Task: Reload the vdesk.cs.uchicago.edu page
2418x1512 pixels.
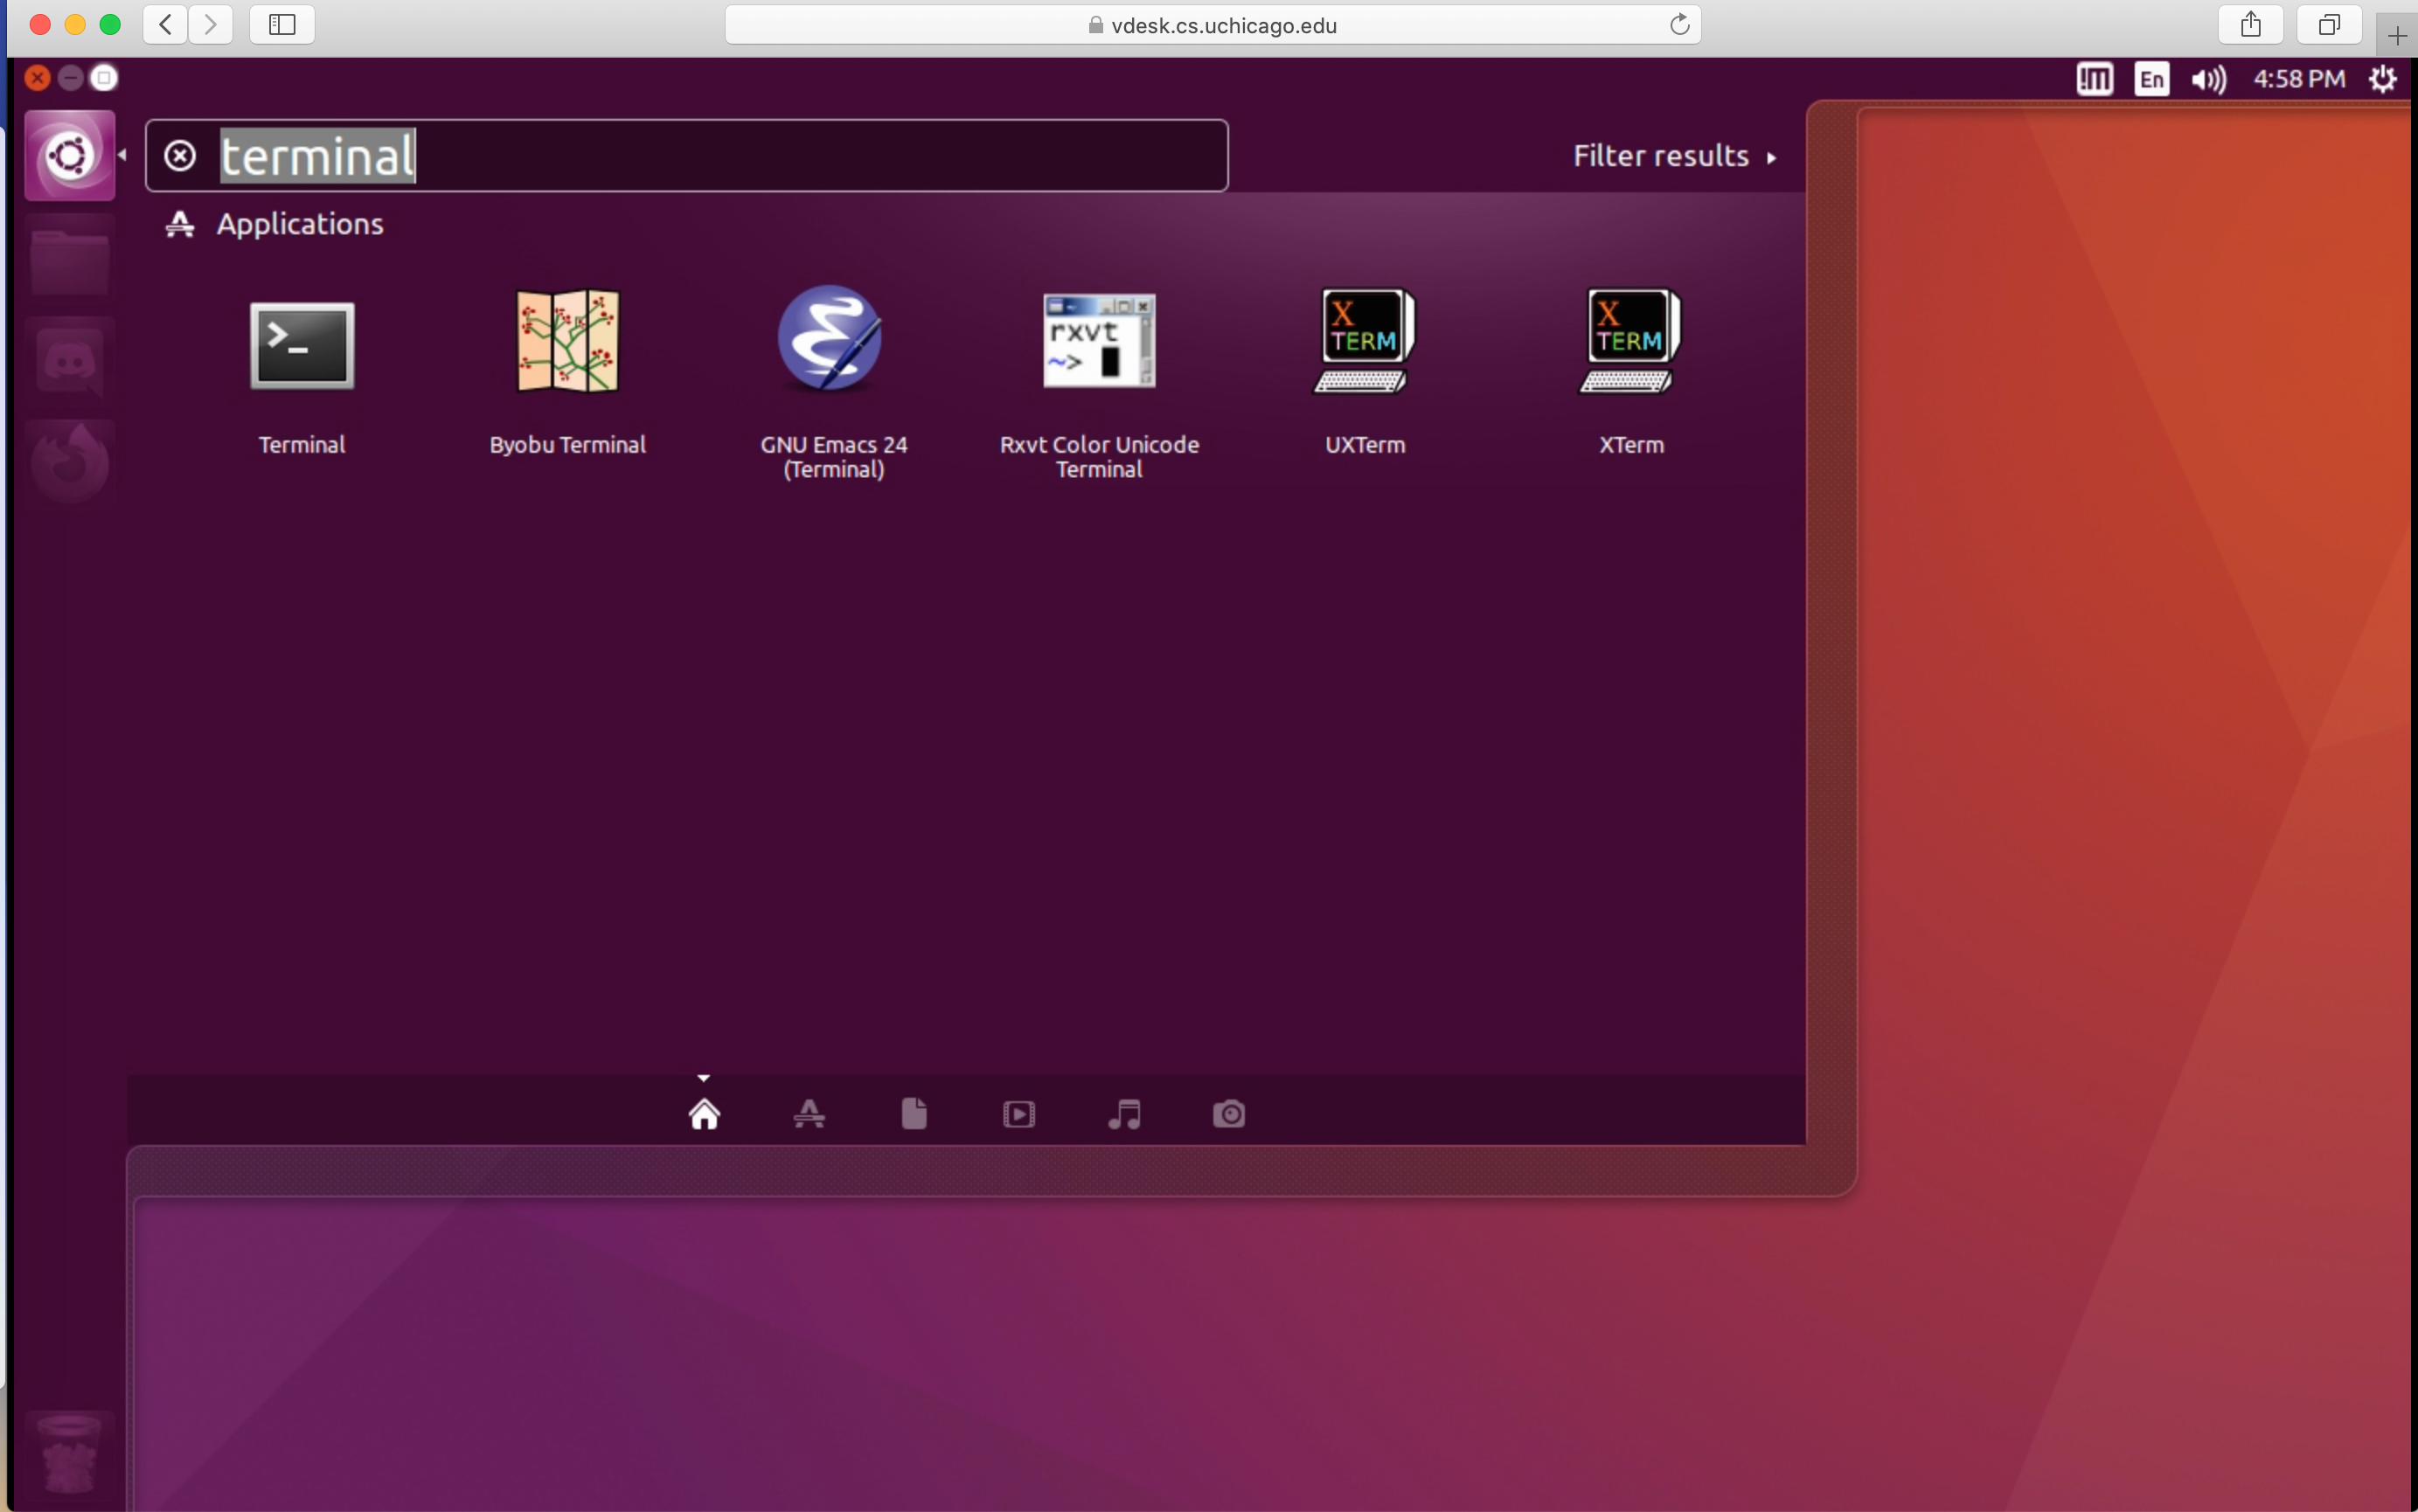Action: [x=1679, y=25]
